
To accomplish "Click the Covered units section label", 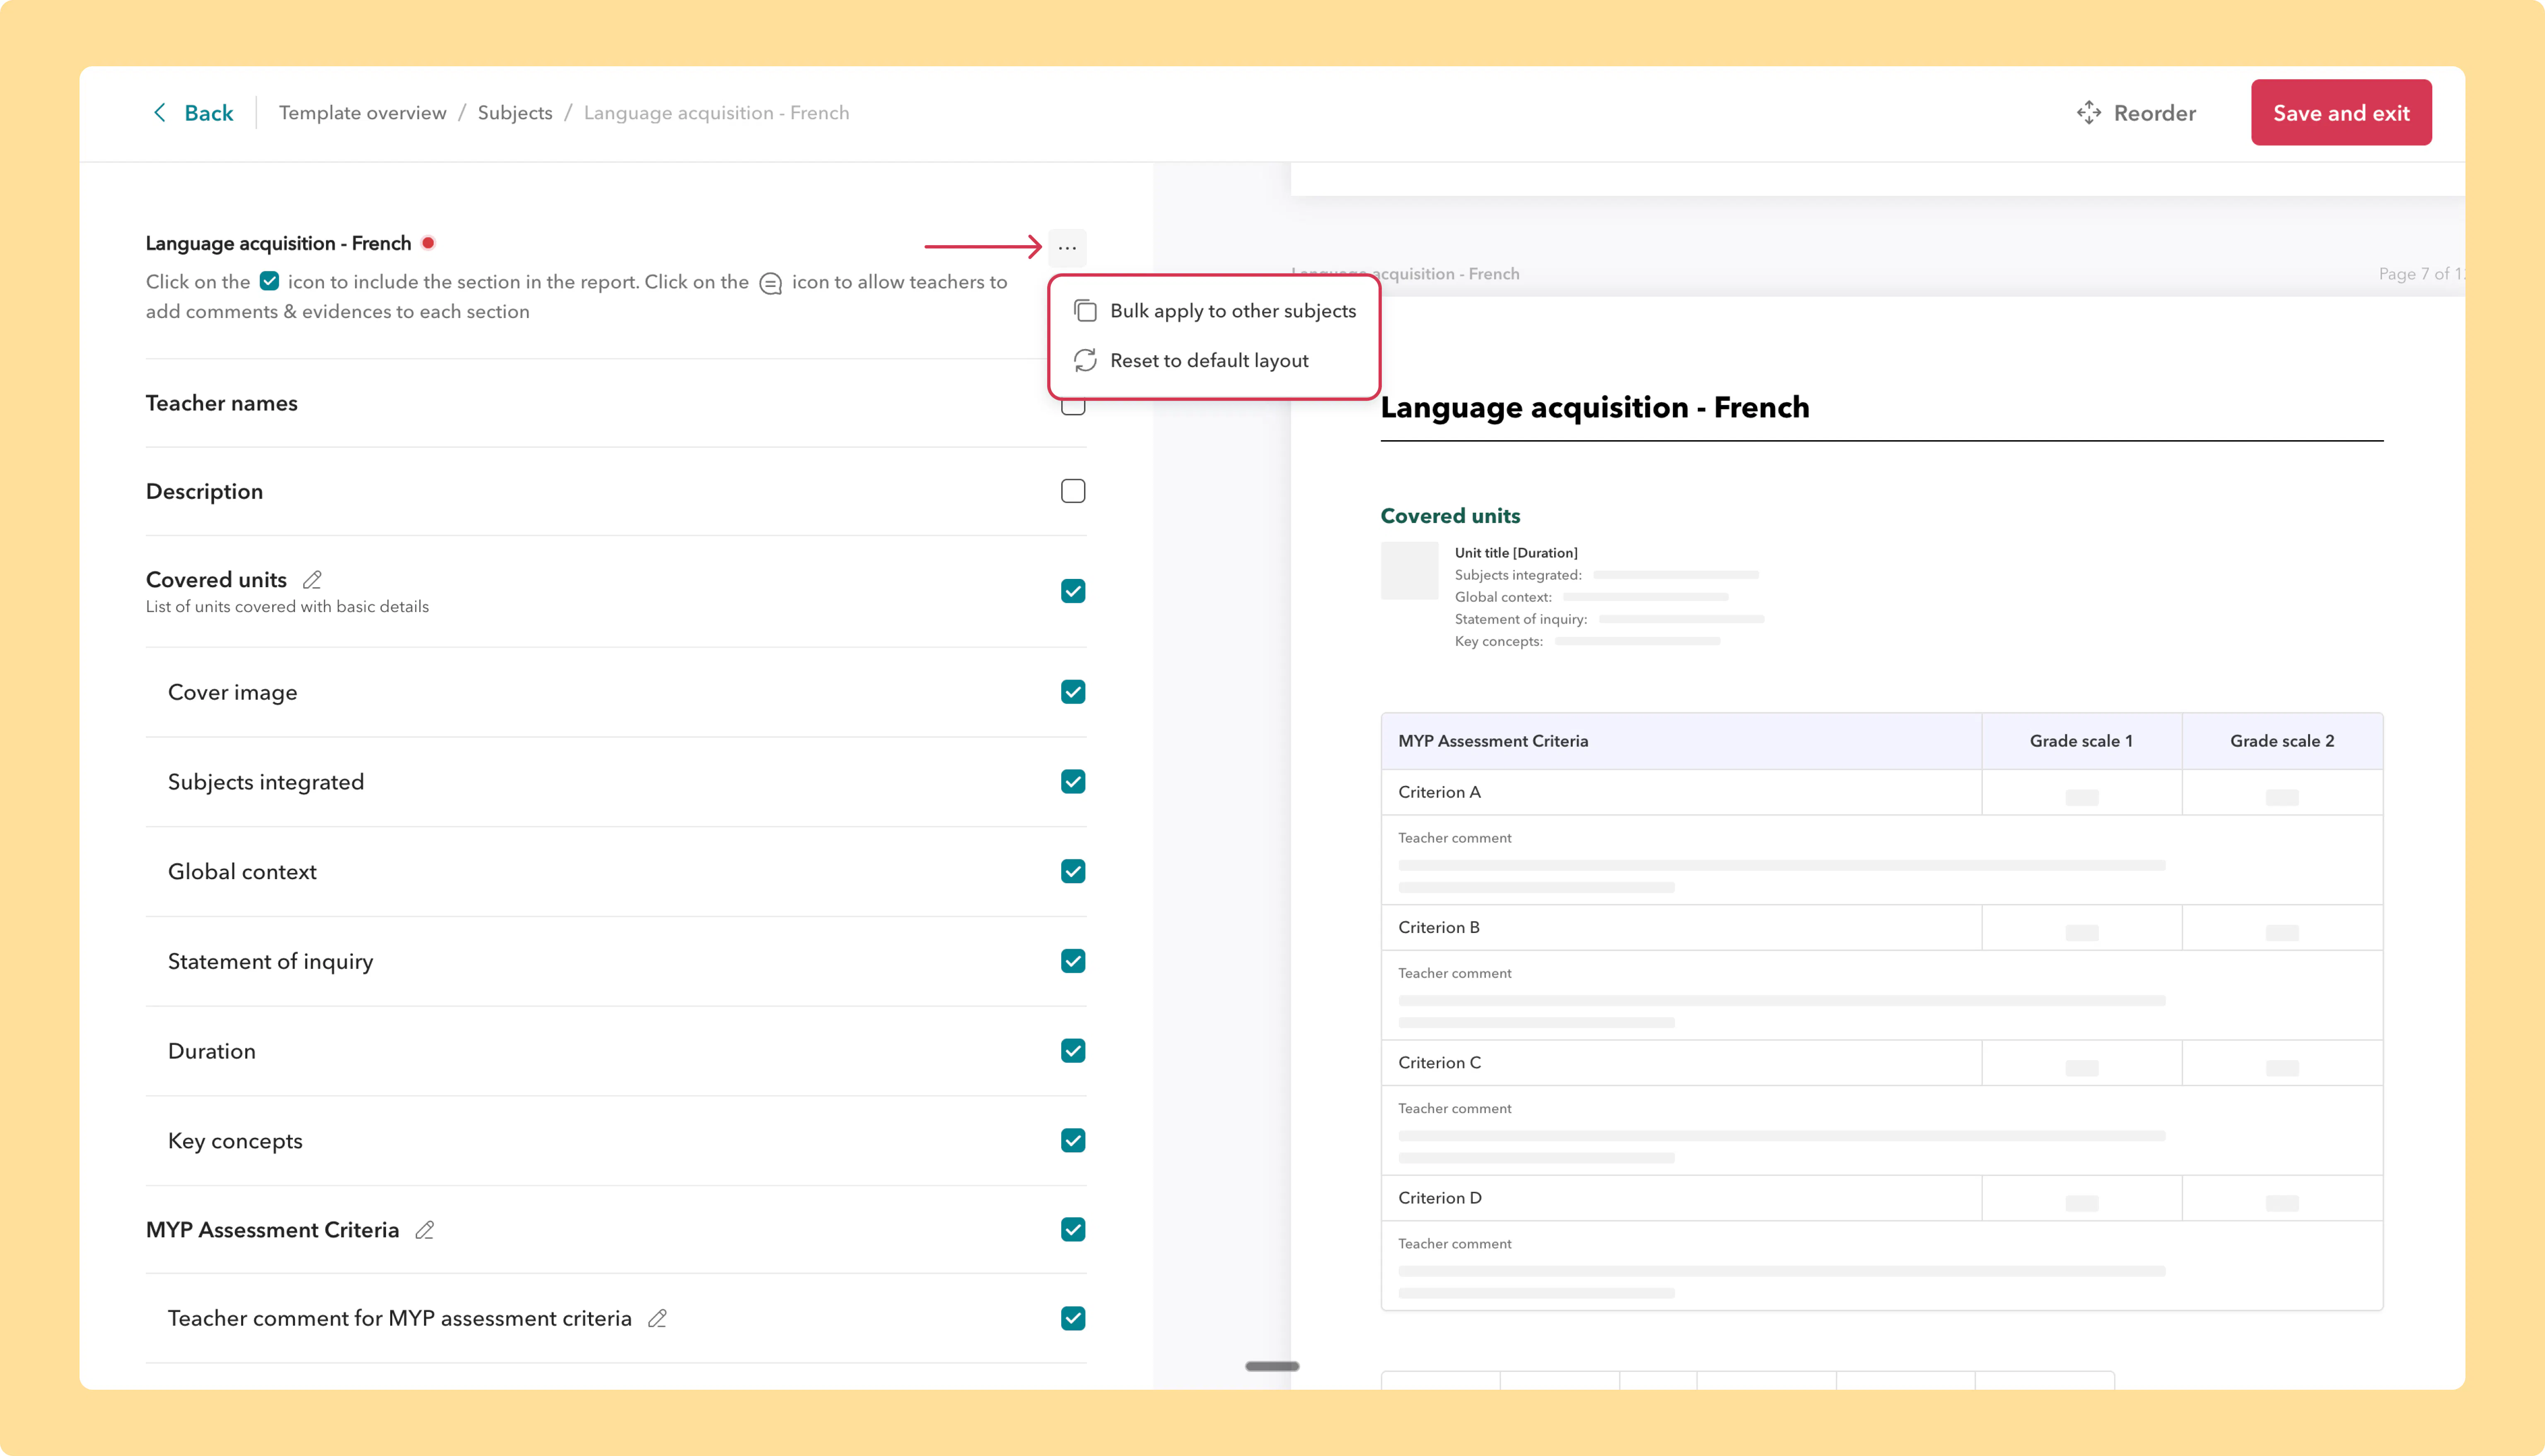I will pos(216,580).
